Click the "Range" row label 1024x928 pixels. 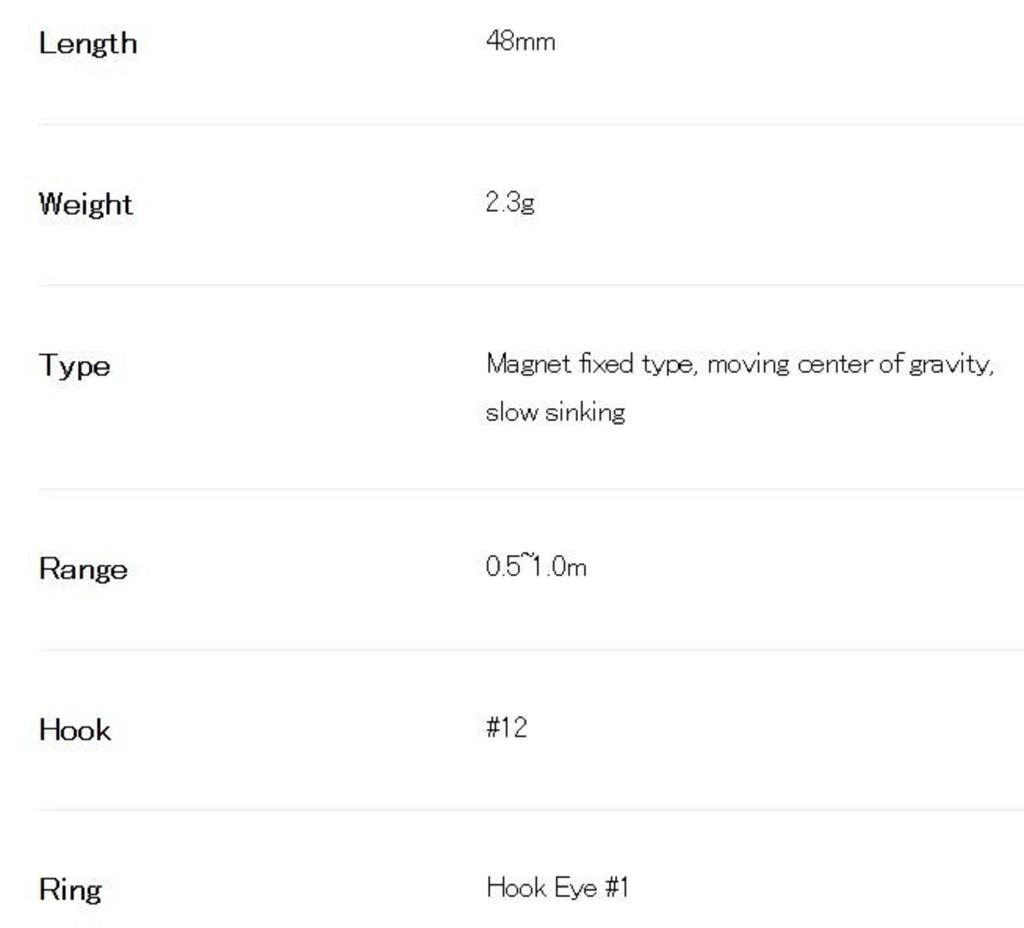[x=83, y=569]
